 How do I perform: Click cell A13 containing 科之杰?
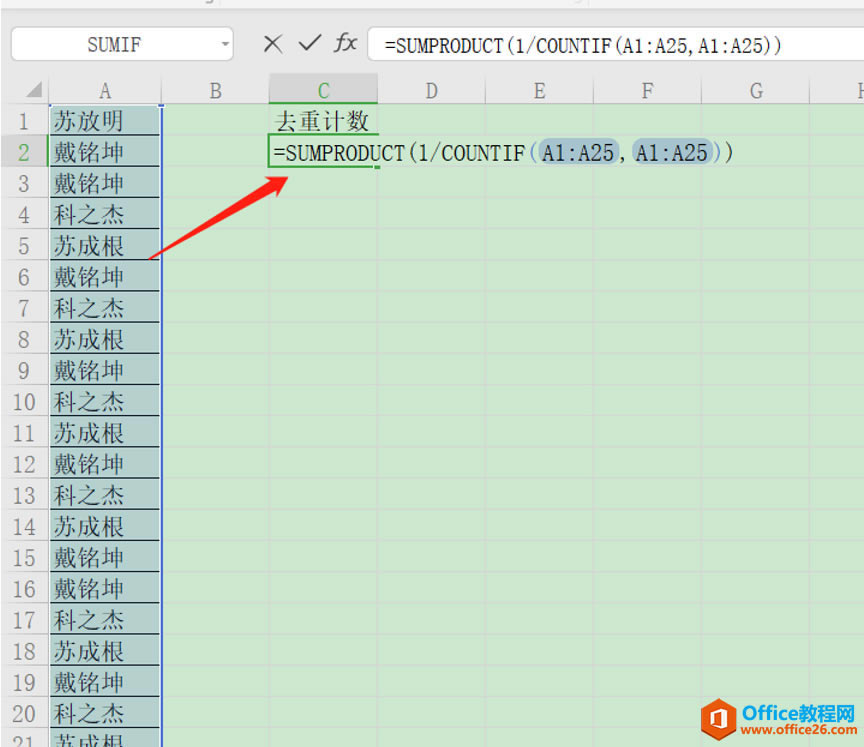pos(105,495)
